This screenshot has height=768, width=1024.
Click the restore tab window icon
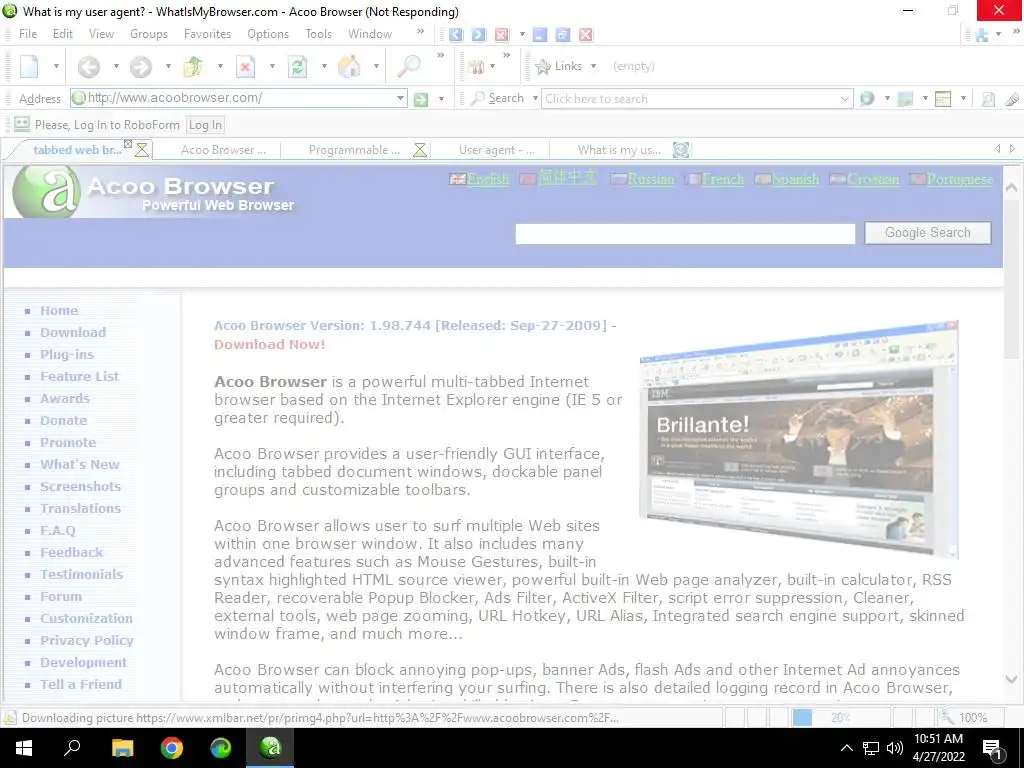click(x=562, y=35)
